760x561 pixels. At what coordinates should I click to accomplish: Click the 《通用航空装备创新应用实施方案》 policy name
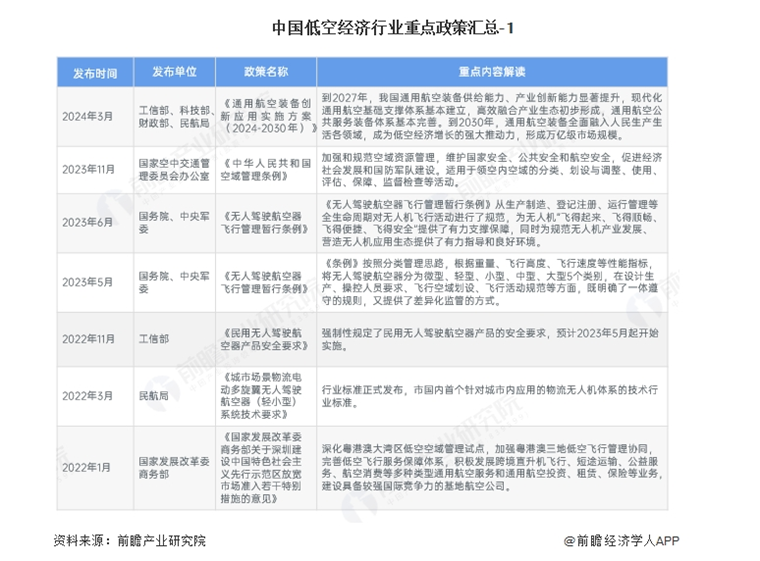tap(265, 117)
